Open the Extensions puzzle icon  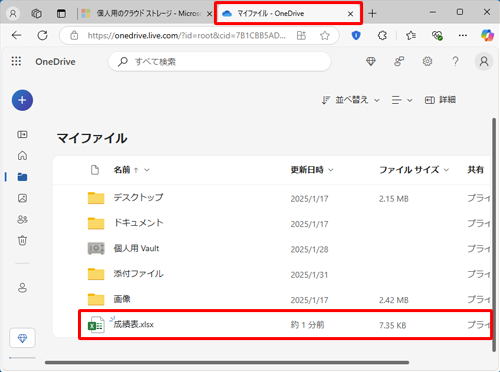(382, 35)
